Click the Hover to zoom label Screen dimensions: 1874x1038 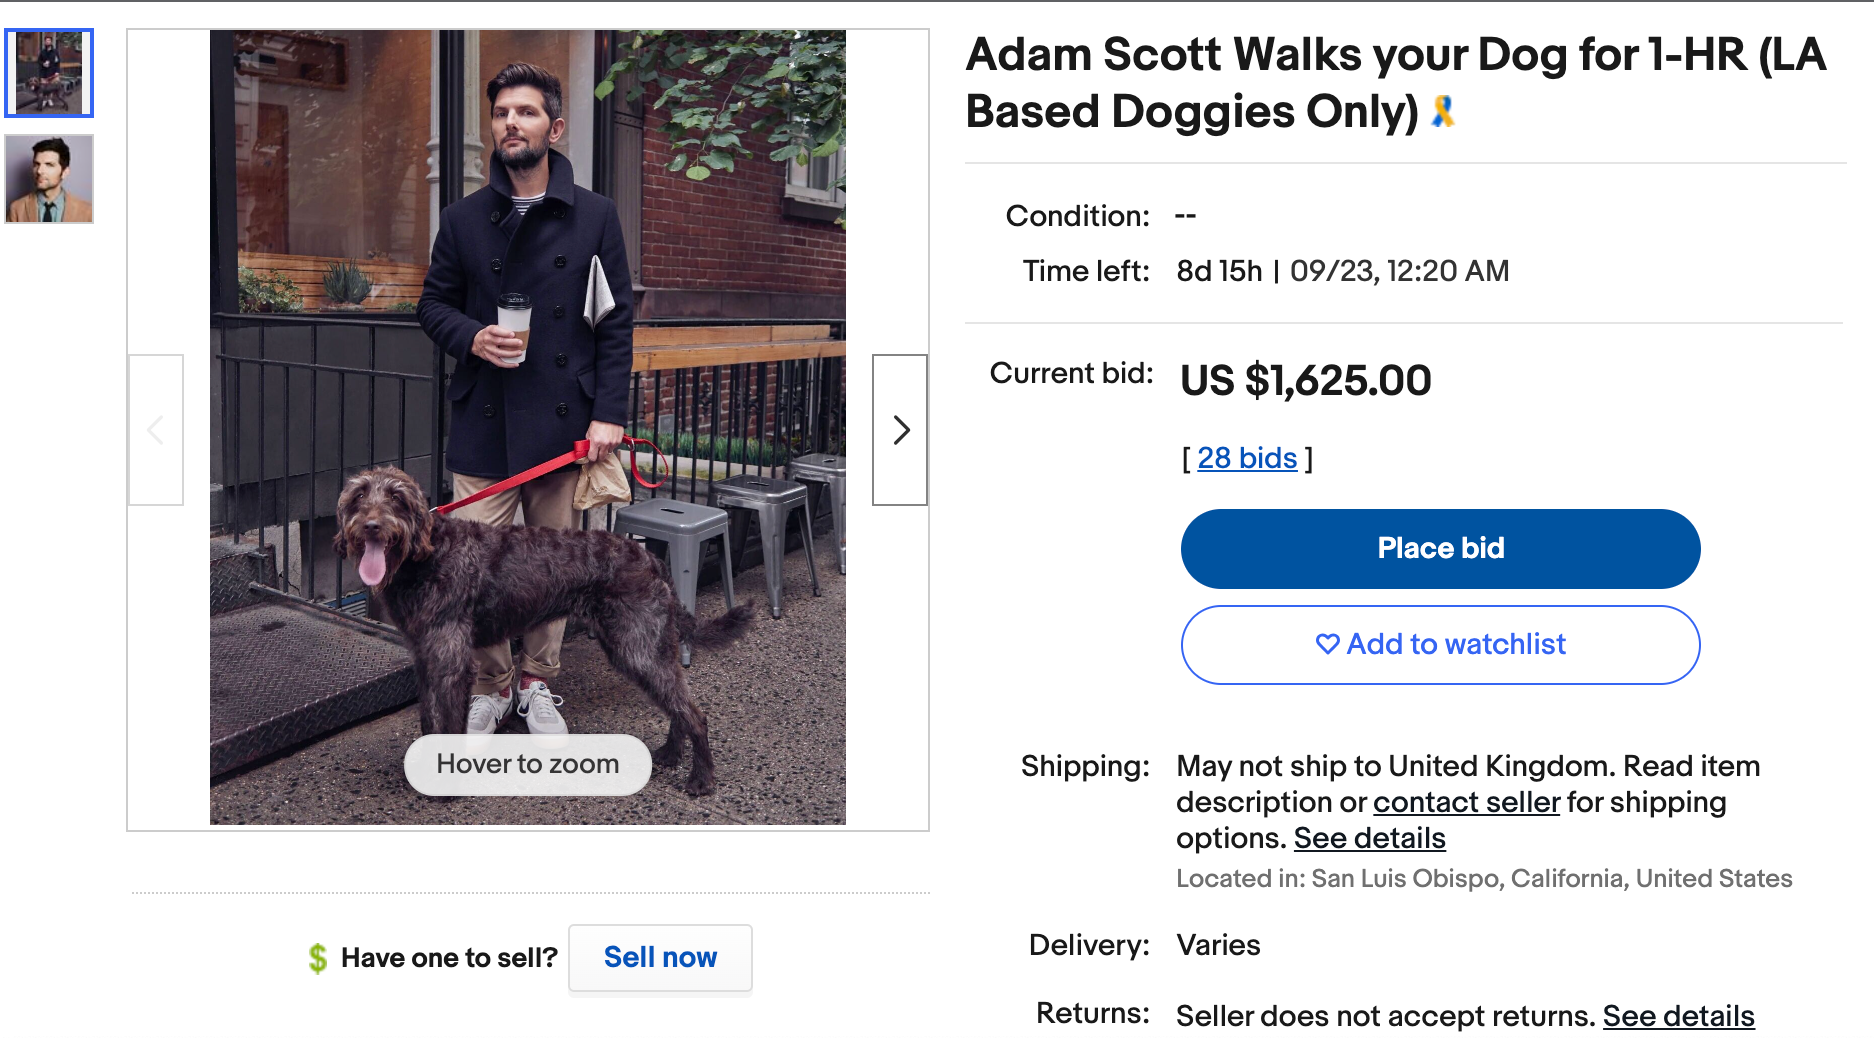[527, 765]
